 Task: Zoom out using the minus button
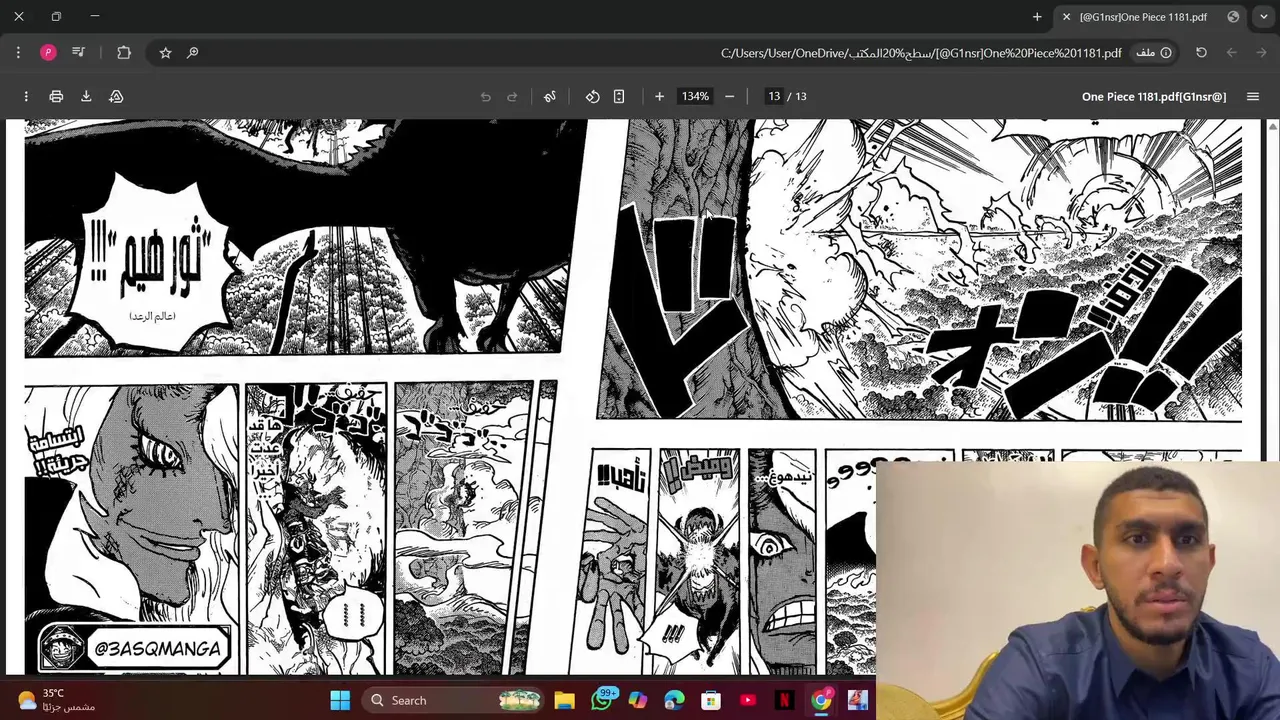point(729,96)
